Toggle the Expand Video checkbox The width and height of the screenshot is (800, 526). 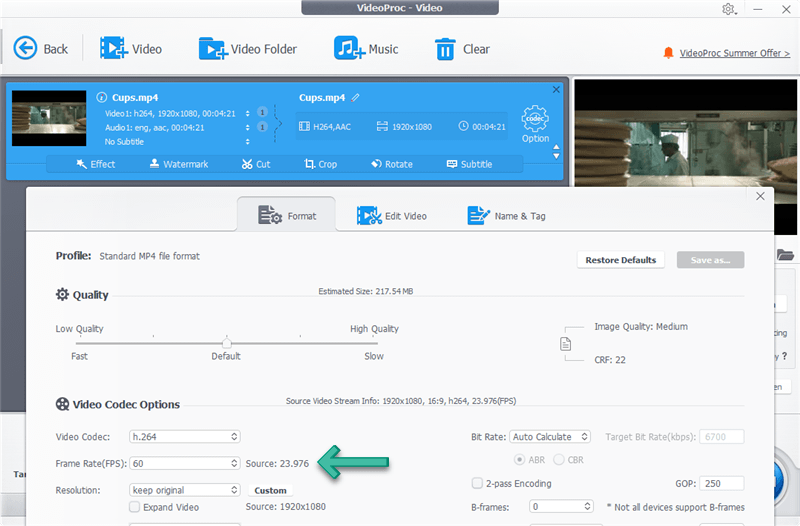[x=135, y=507]
